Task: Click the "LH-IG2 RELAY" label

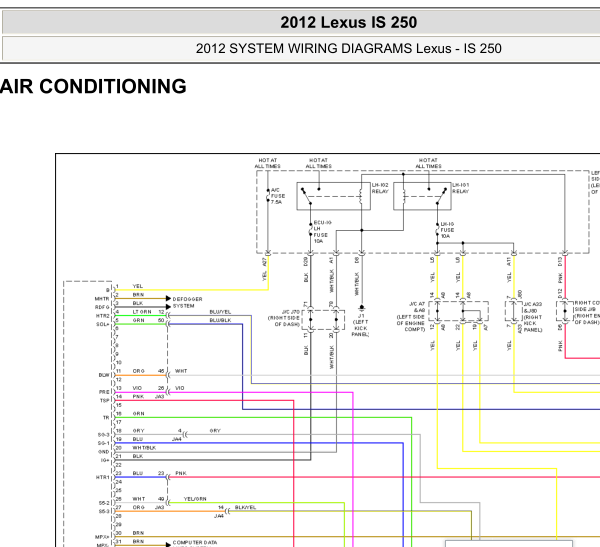Action: pos(380,188)
